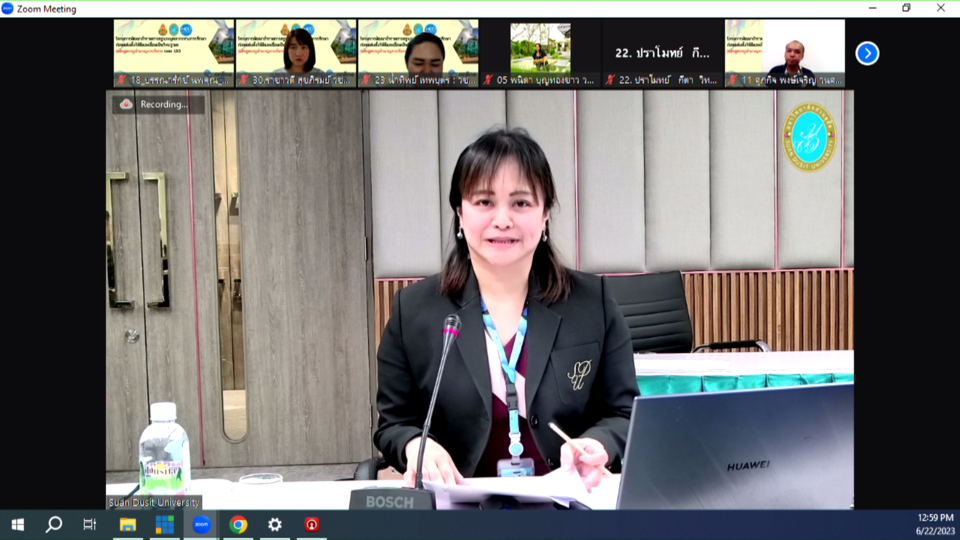960x540 pixels.
Task: Open Google Chrome from the taskbar
Action: tap(238, 525)
